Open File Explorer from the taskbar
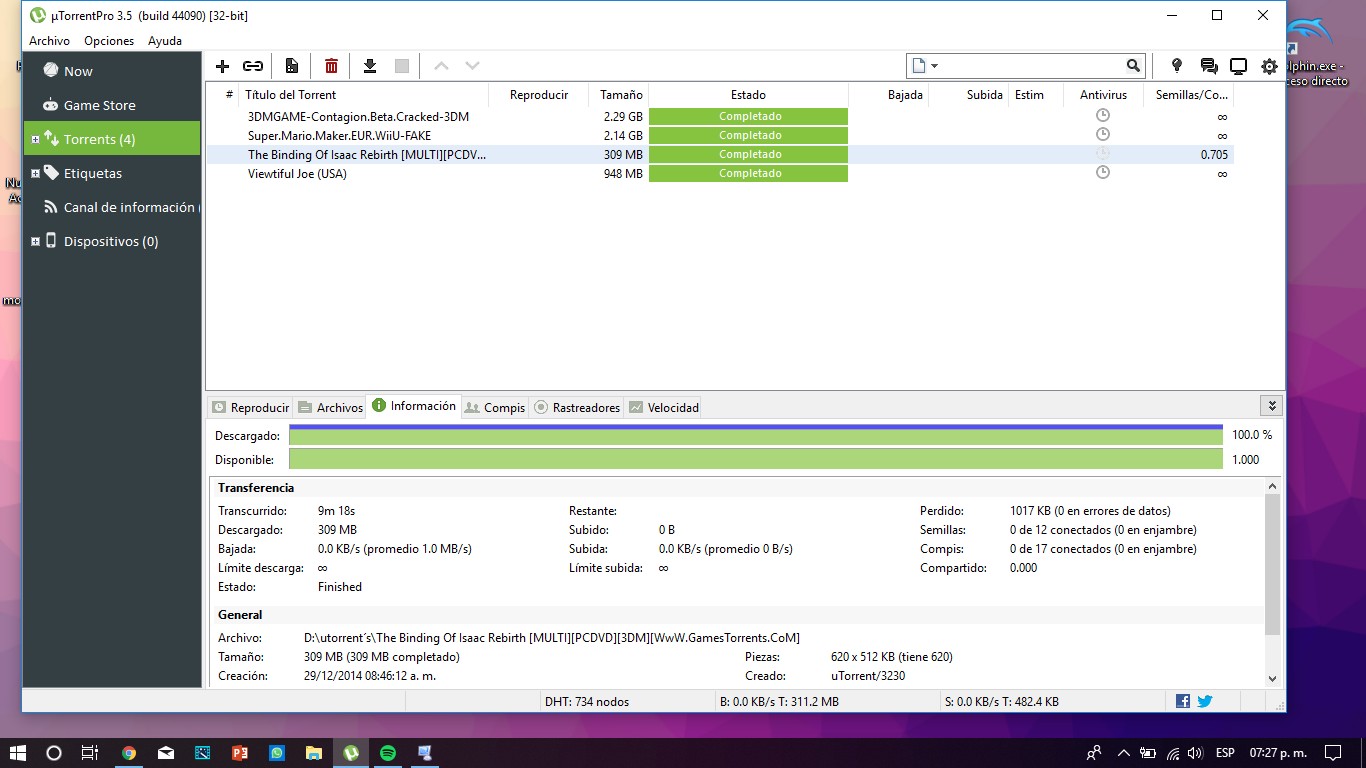The width and height of the screenshot is (1366, 768). [x=314, y=752]
